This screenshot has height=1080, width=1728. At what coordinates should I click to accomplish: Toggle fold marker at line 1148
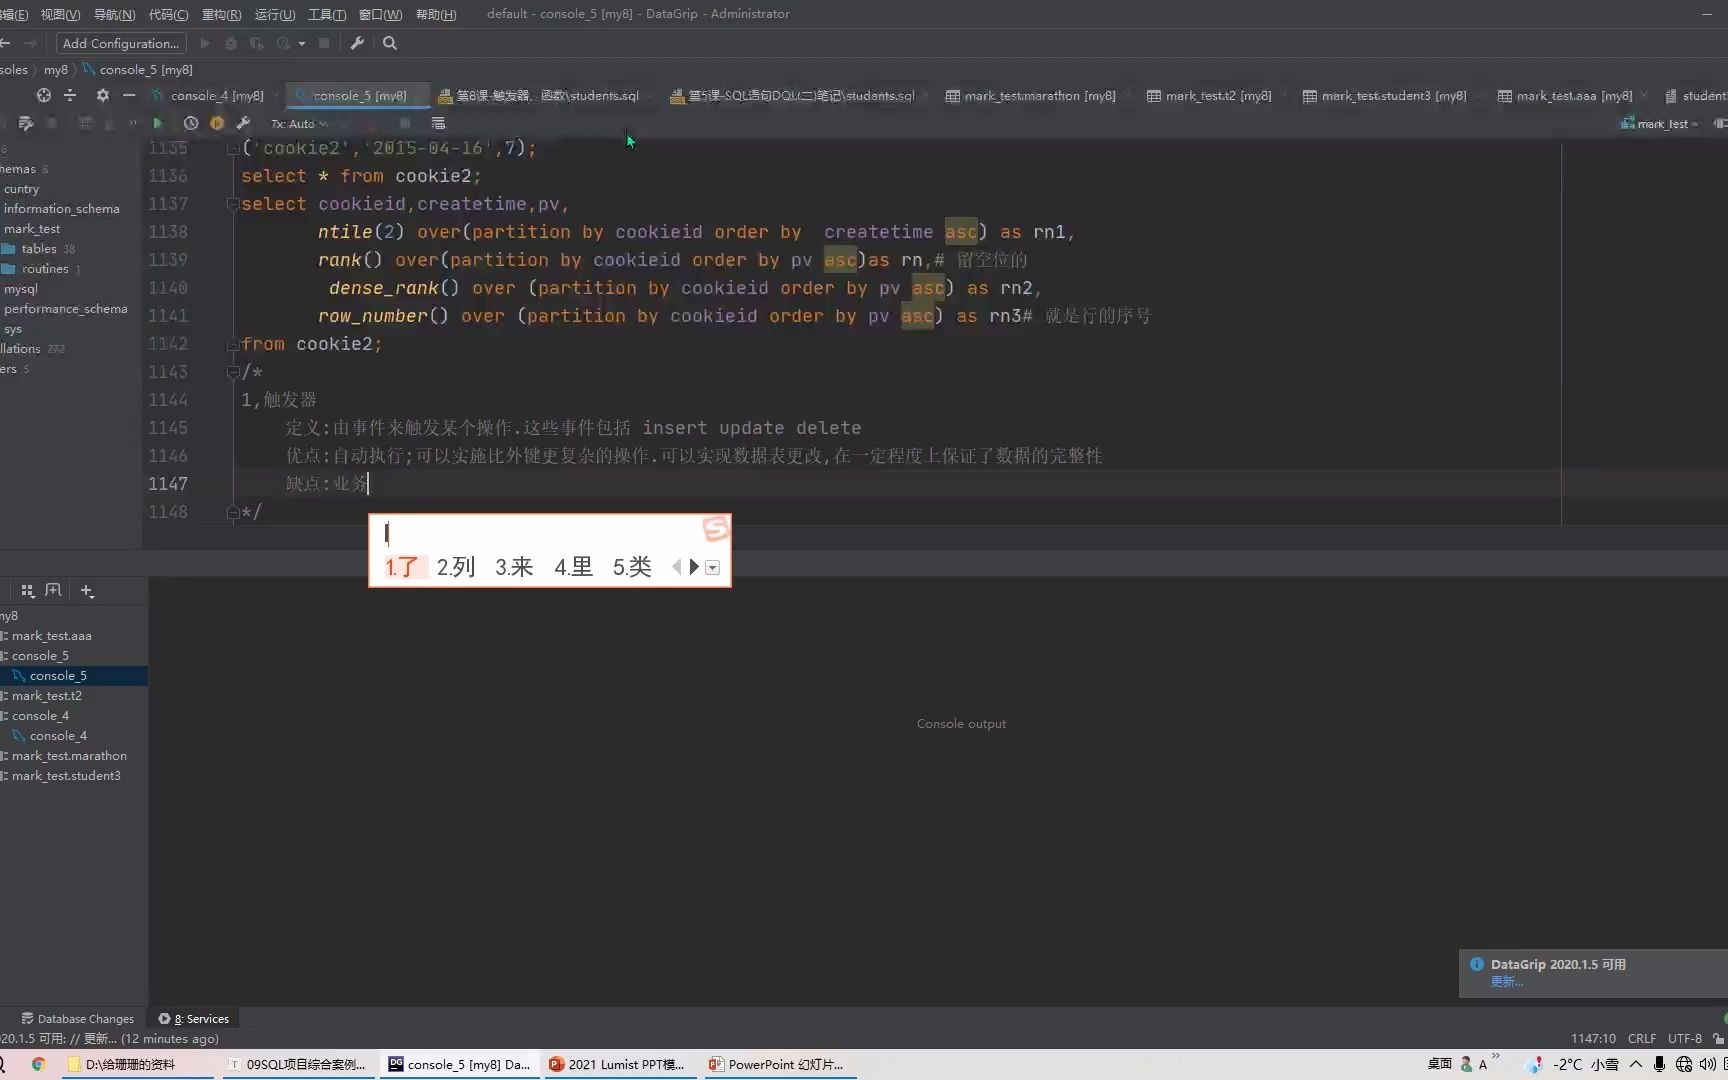coord(232,512)
